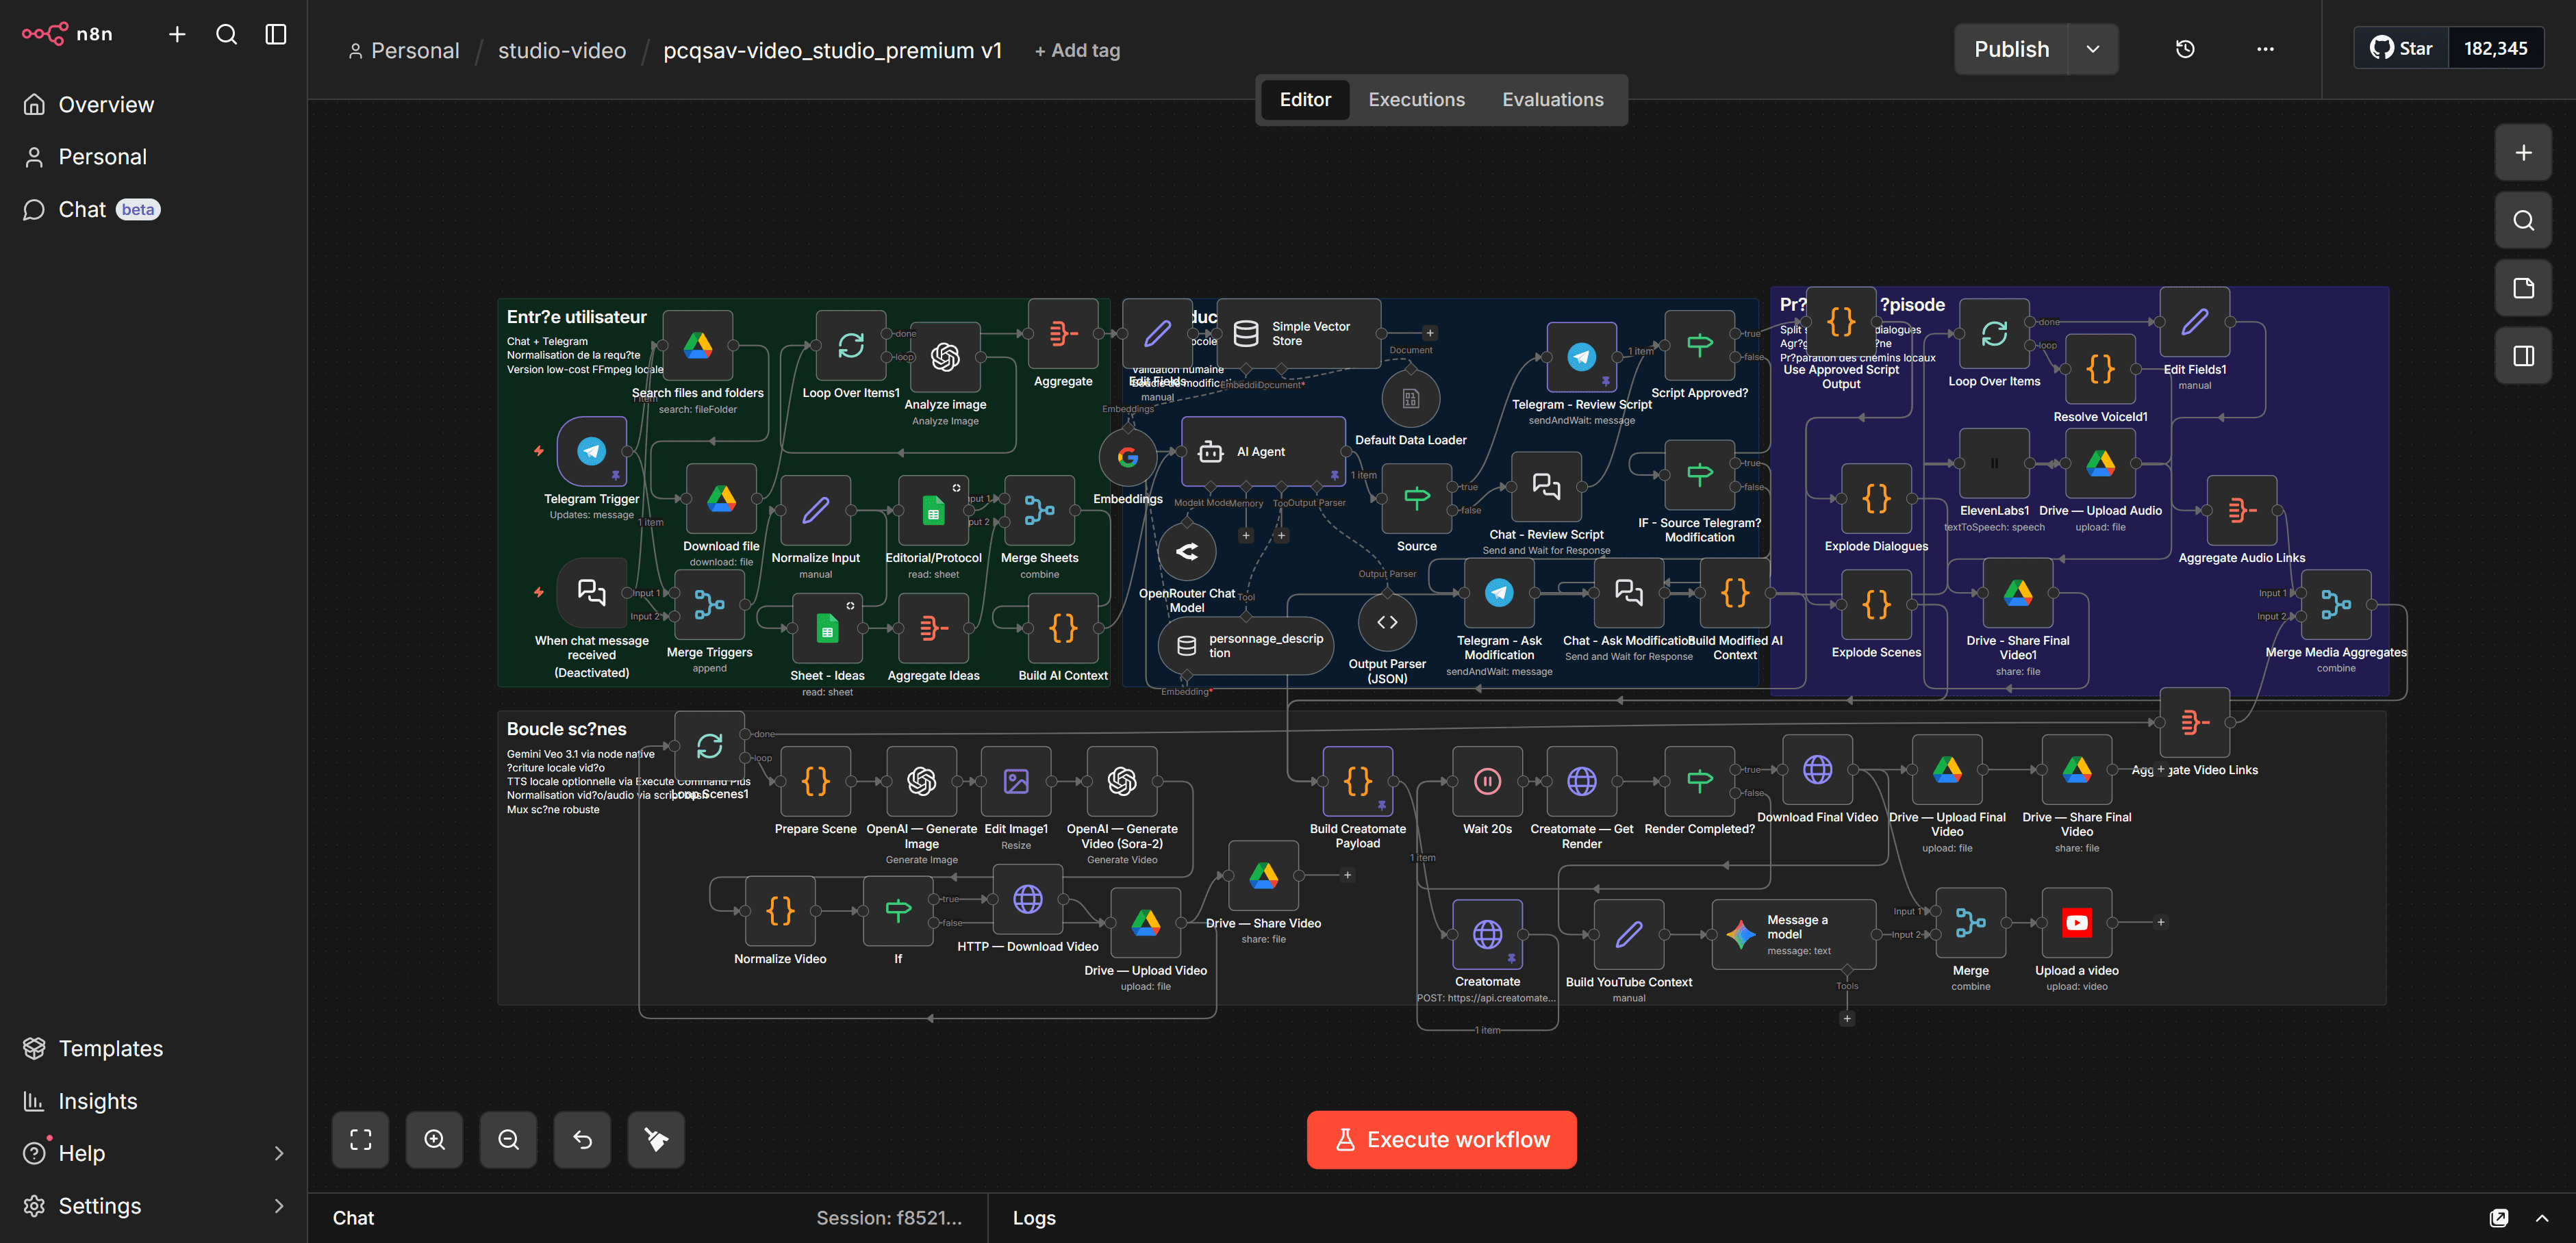The height and width of the screenshot is (1243, 2576).
Task: Open the workflow more-options menu
Action: 2265,49
